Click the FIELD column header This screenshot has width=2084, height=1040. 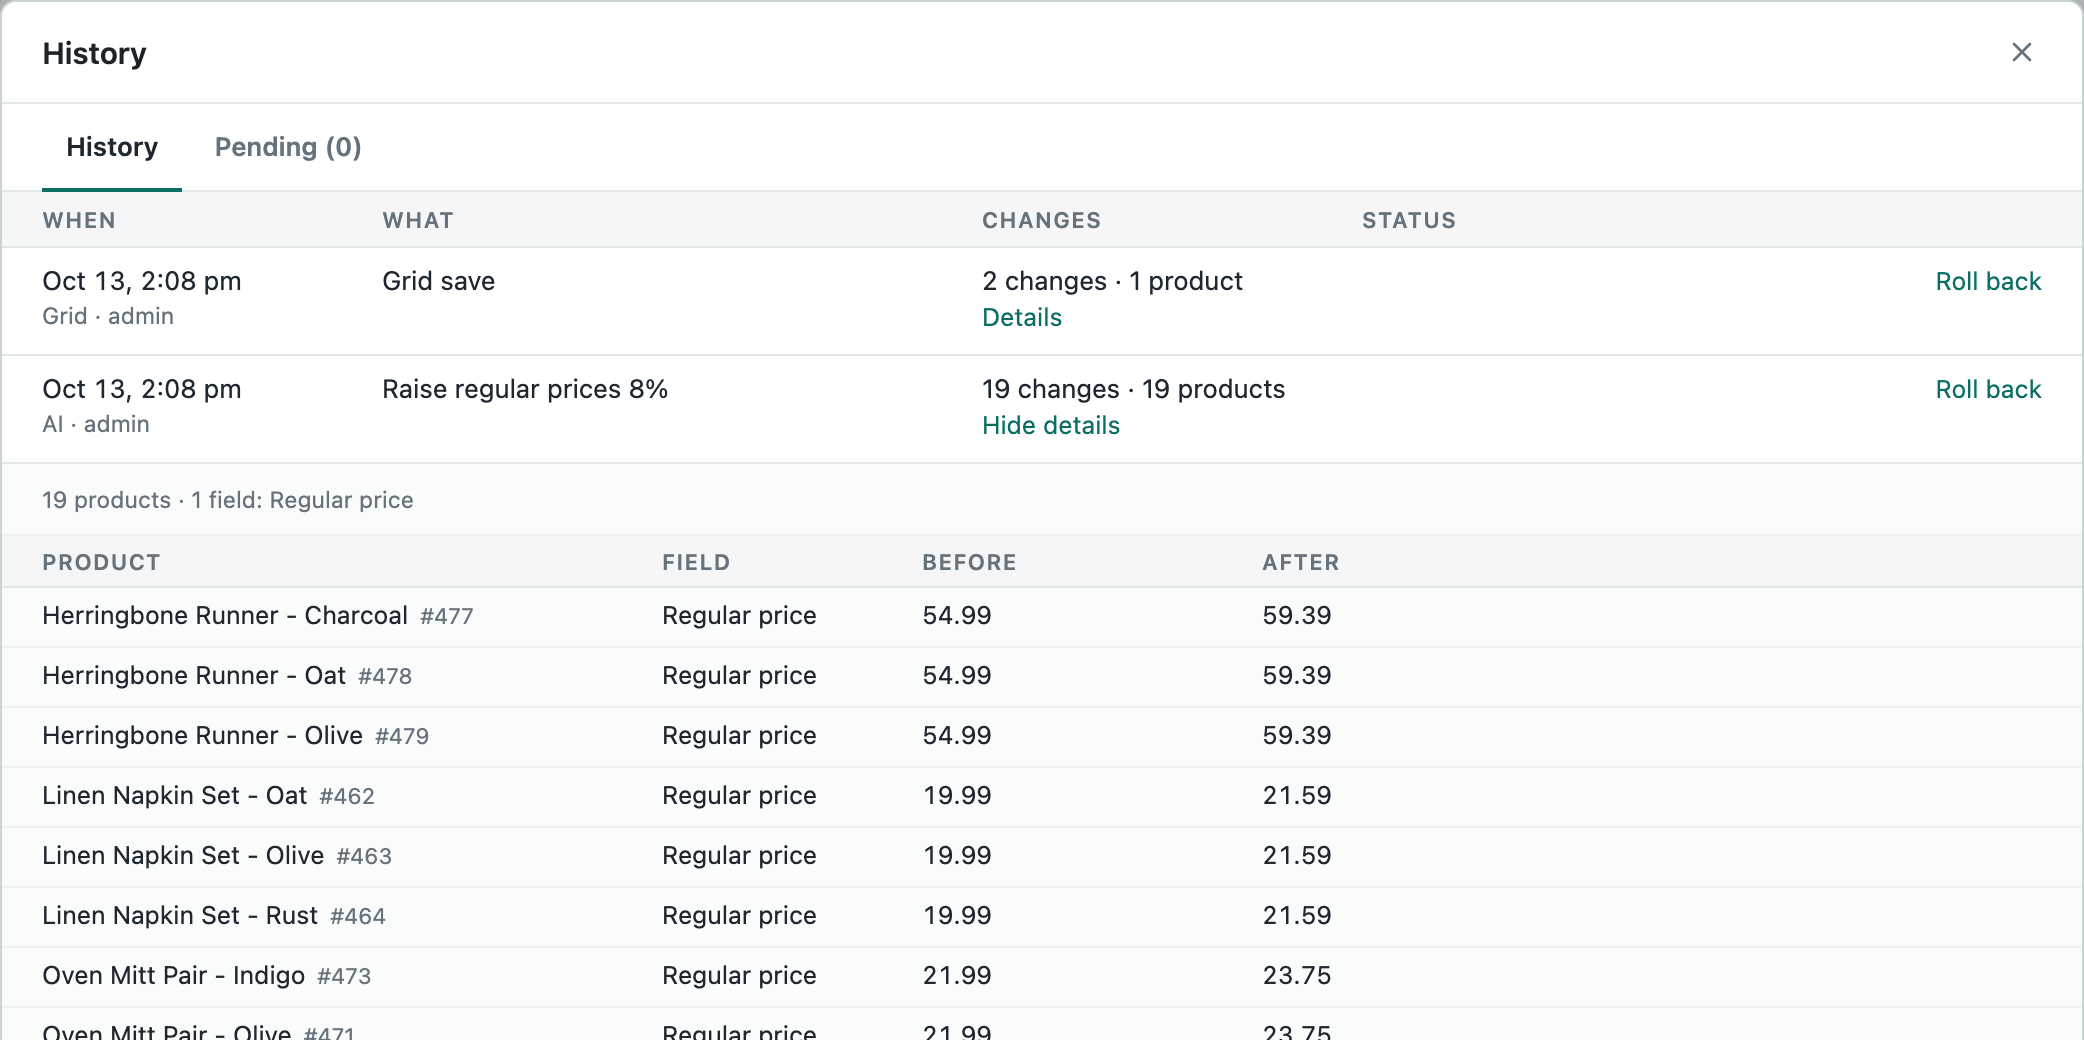click(x=696, y=562)
